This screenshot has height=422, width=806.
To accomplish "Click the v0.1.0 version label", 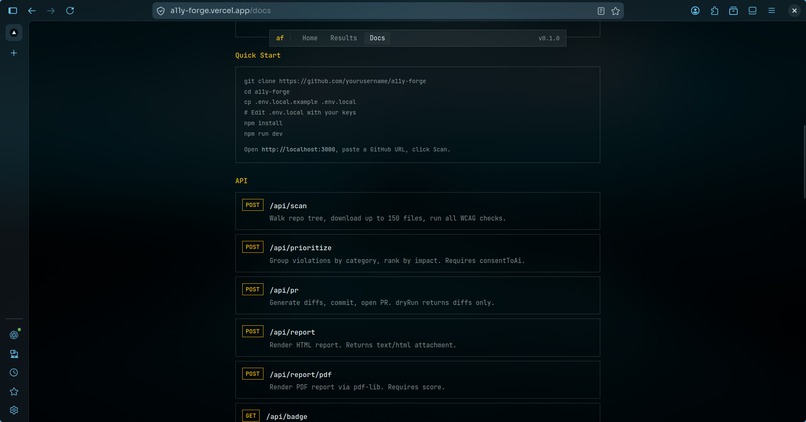I will pos(548,38).
